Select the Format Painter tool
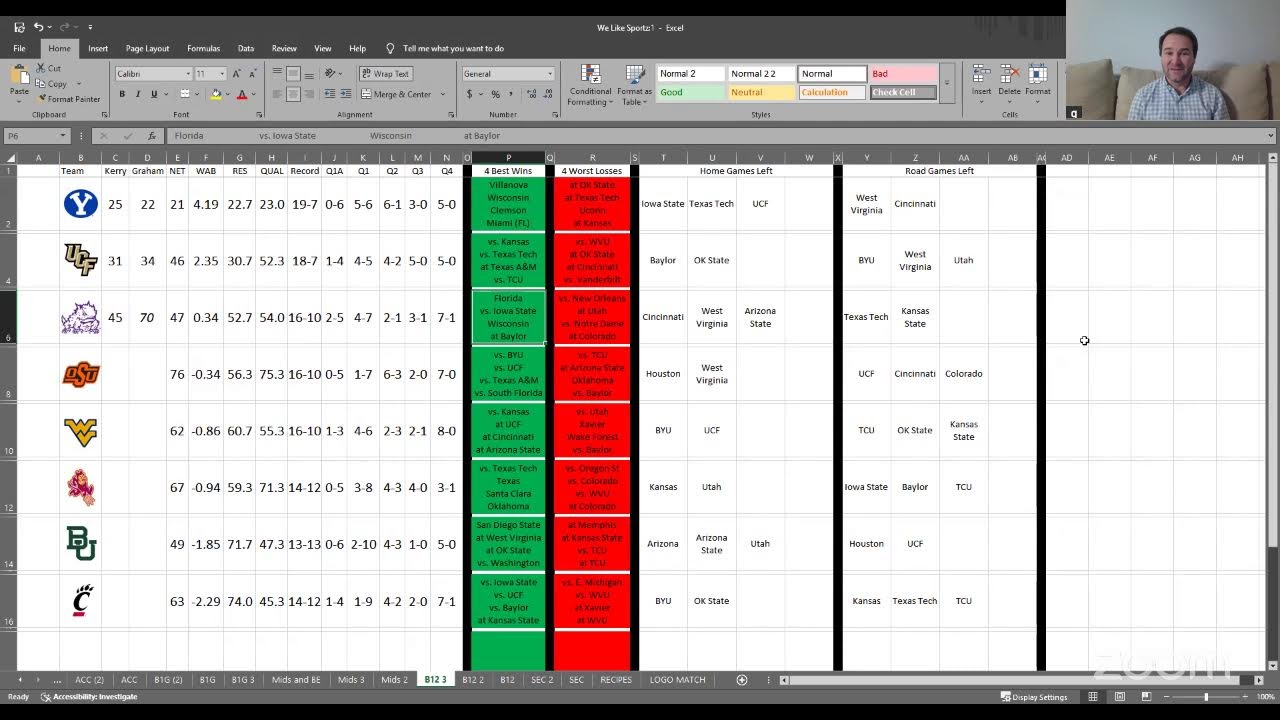This screenshot has width=1280, height=720. 69,99
